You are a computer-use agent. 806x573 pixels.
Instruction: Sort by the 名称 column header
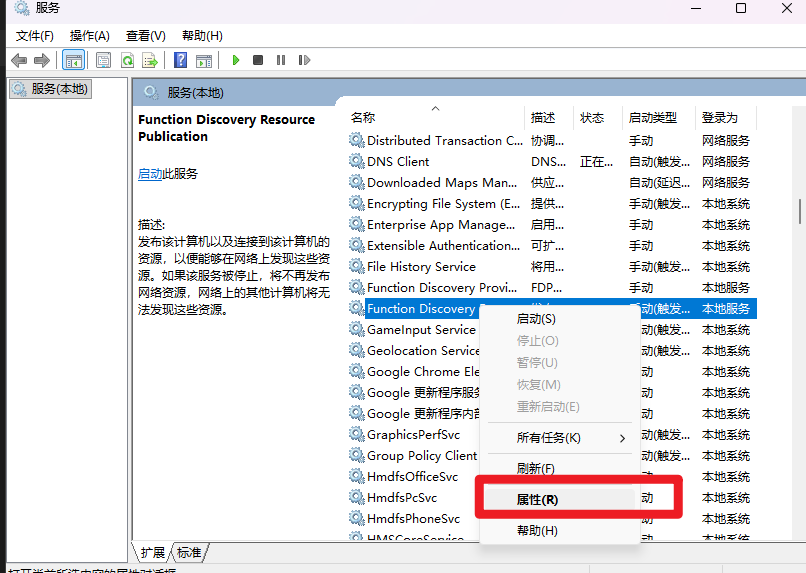tap(363, 117)
